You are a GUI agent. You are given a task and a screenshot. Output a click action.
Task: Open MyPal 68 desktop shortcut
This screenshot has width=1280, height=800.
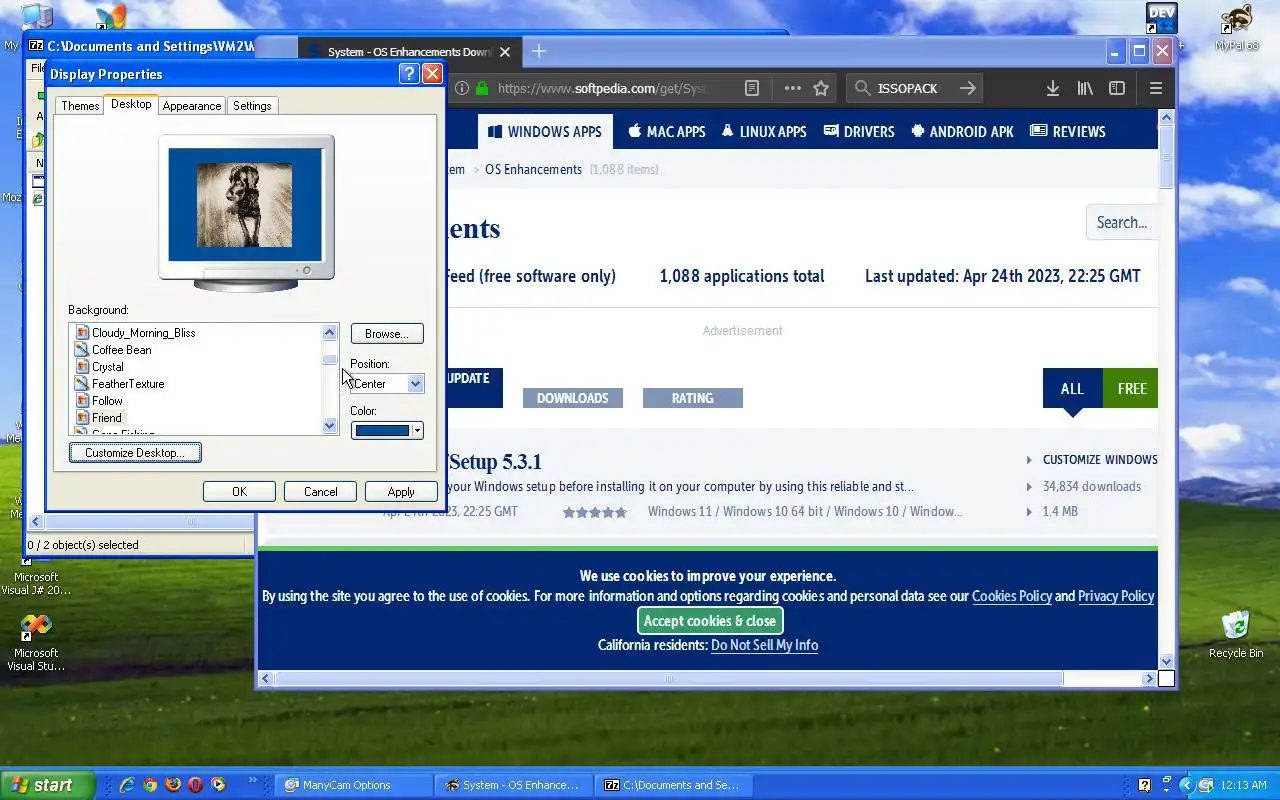point(1237,27)
